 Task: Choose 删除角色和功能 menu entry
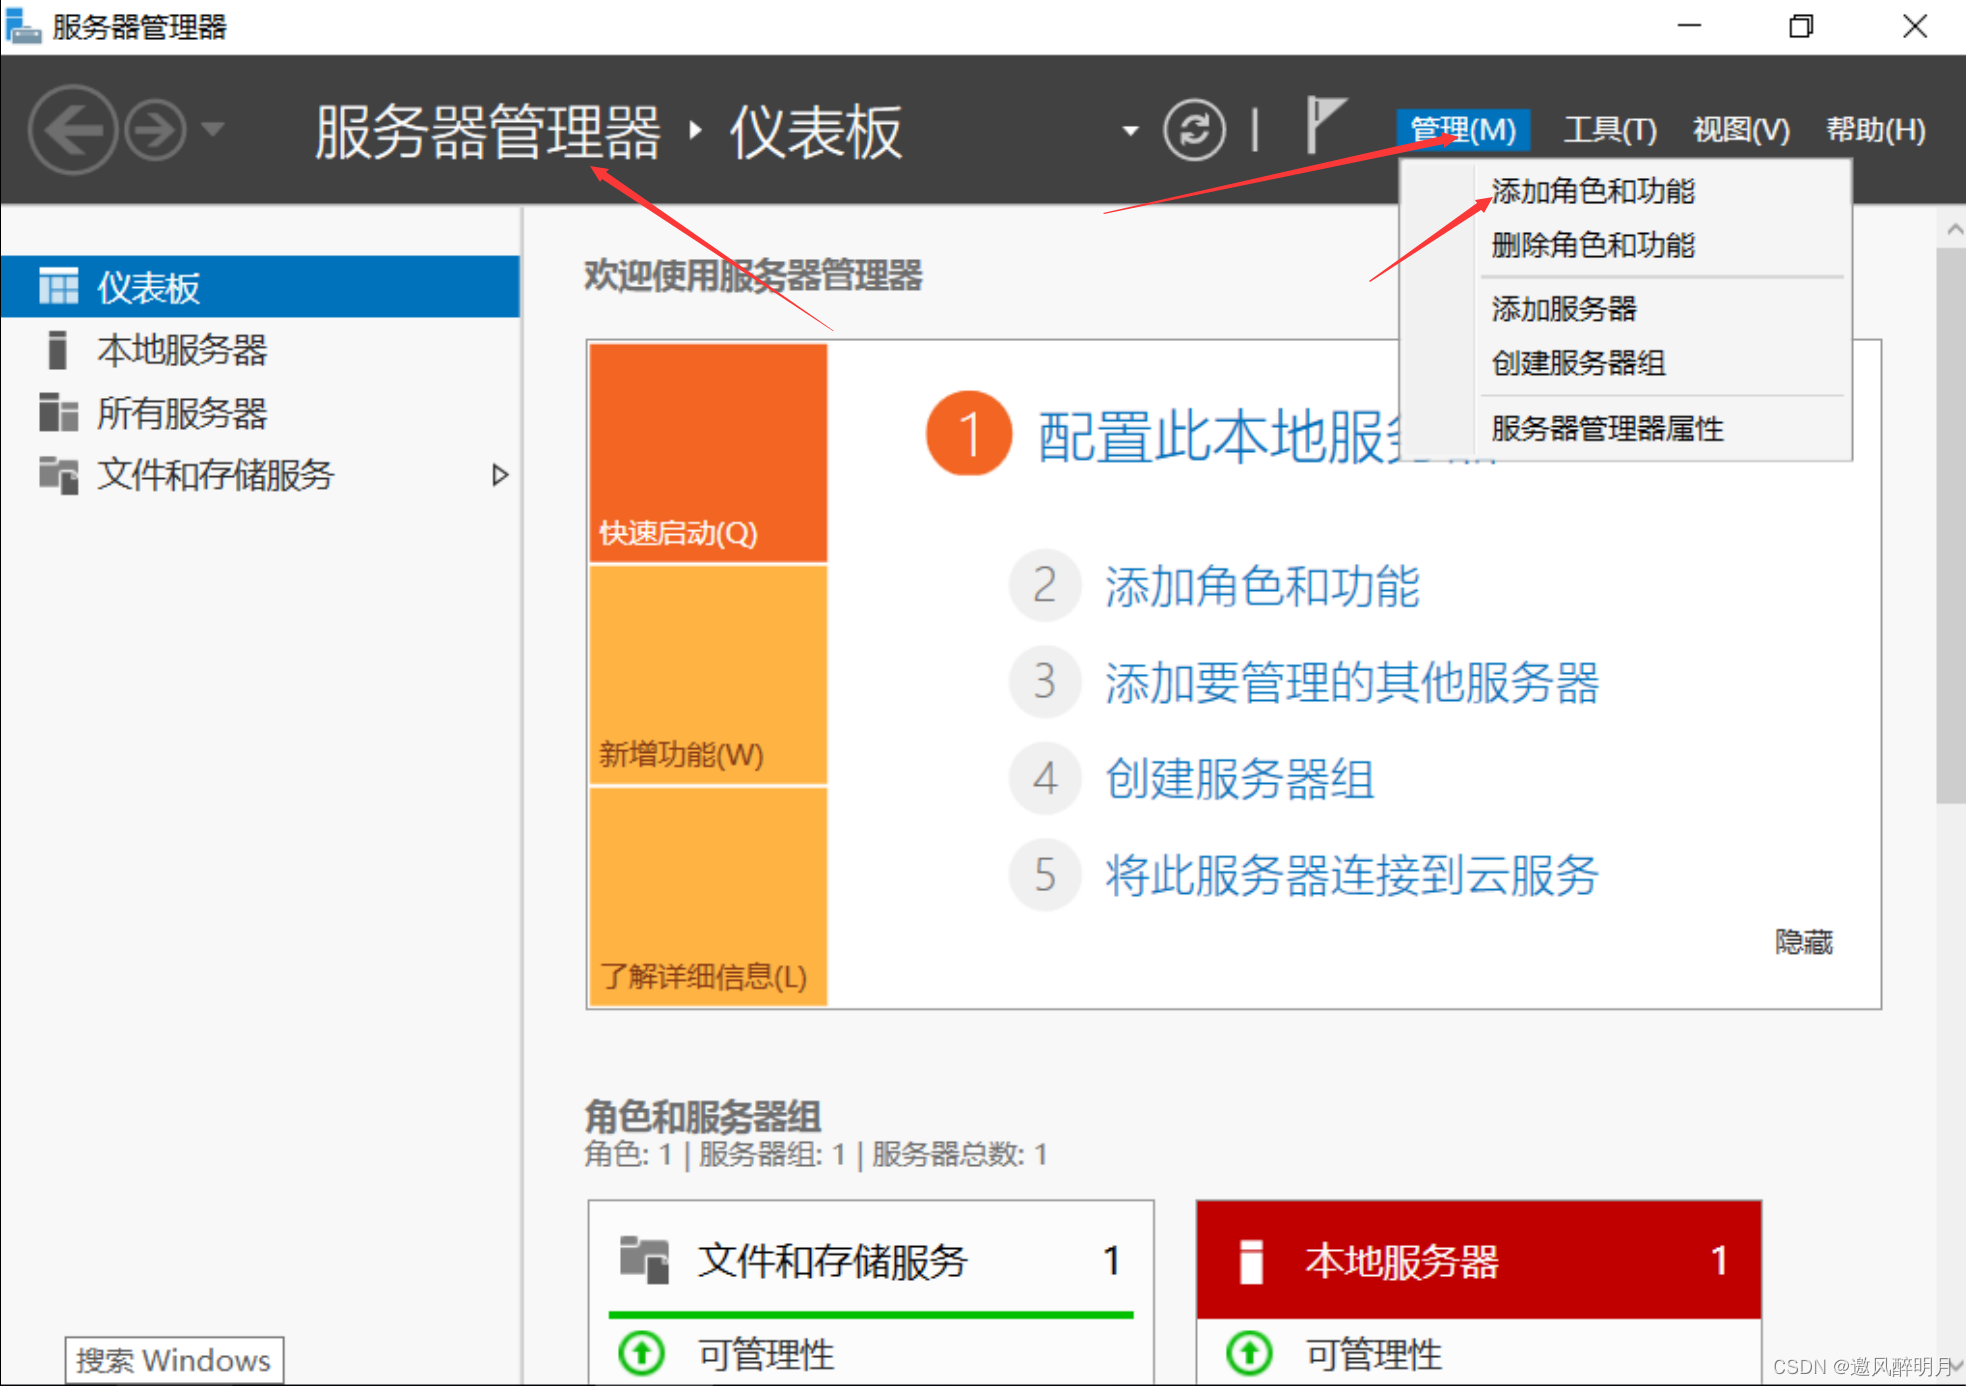1593,245
